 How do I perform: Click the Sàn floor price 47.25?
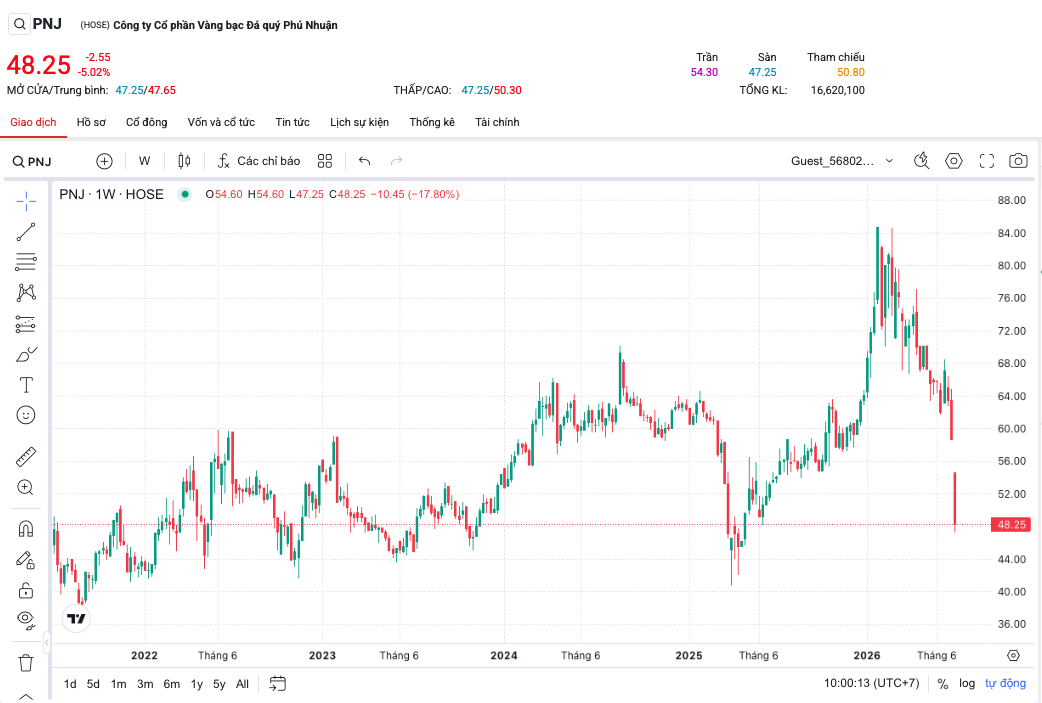tap(762, 72)
